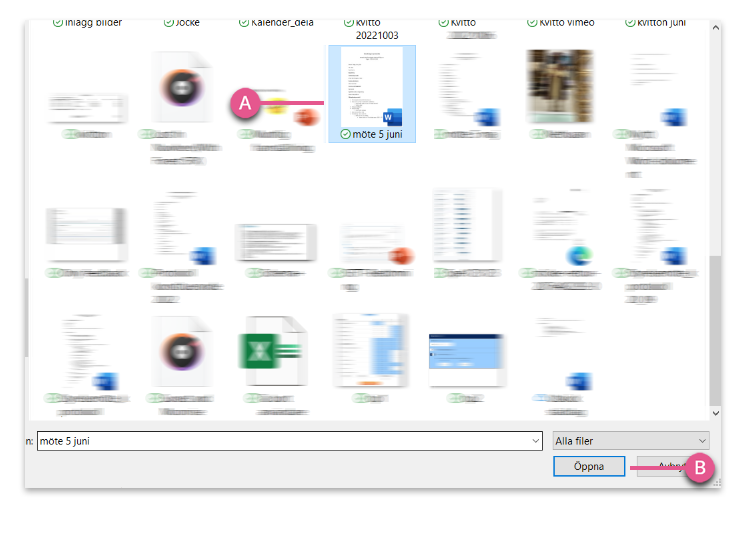The height and width of the screenshot is (547, 734).
Task: Click the sync status checkmark of möte 5 juni
Action: pyautogui.click(x=345, y=134)
